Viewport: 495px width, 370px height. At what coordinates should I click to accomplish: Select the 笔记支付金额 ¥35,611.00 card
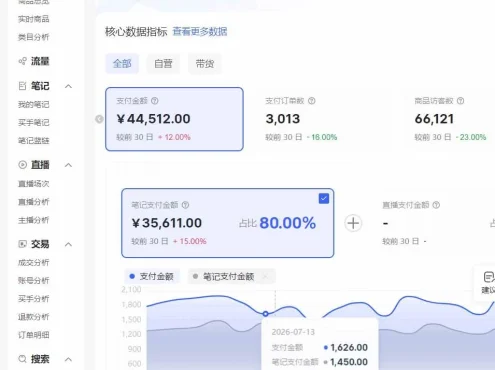point(228,223)
